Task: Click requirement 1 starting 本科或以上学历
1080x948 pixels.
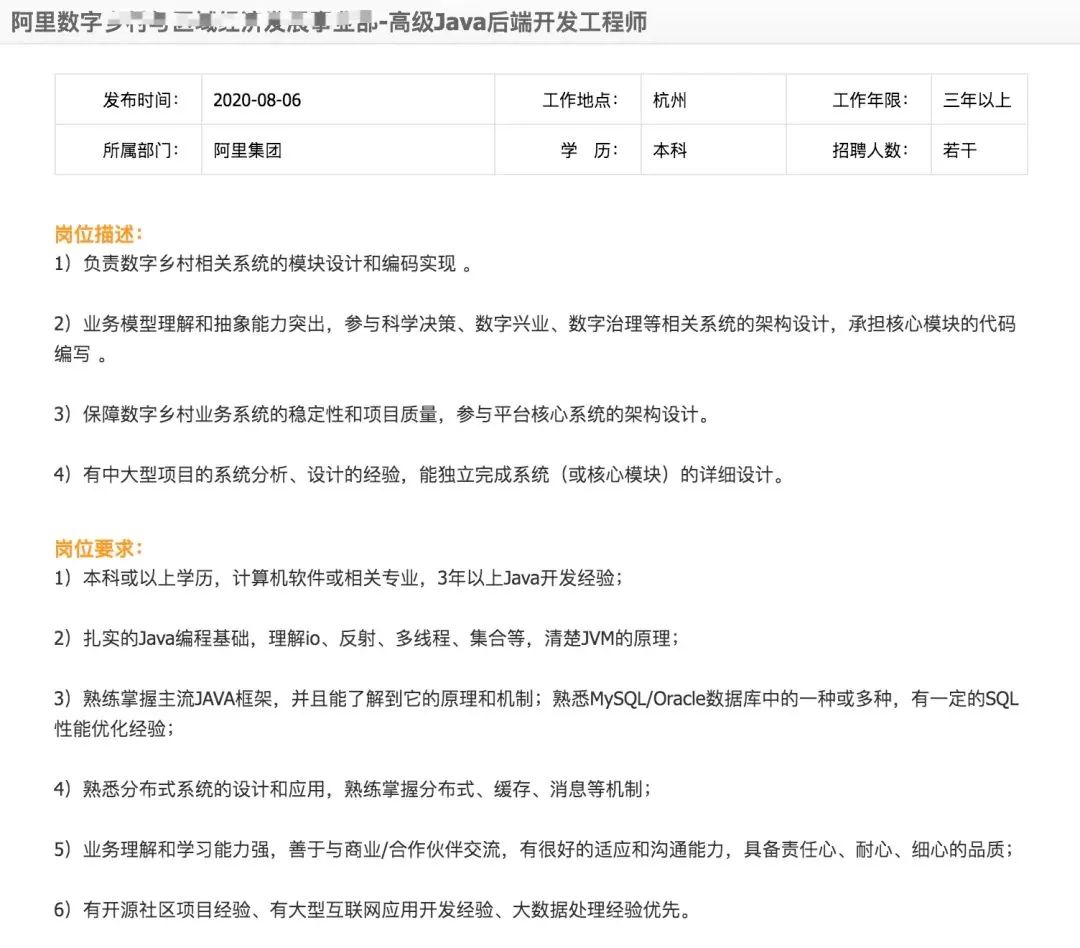Action: pos(338,578)
